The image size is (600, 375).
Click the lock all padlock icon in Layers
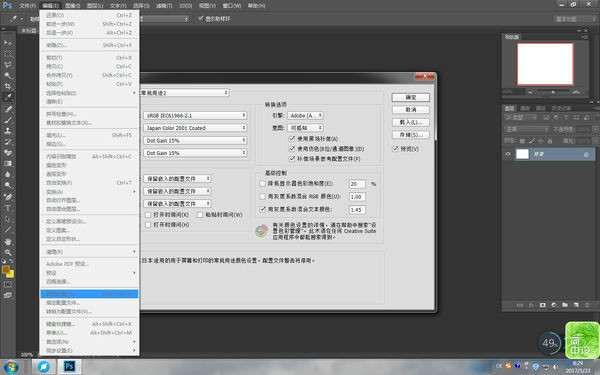point(550,141)
